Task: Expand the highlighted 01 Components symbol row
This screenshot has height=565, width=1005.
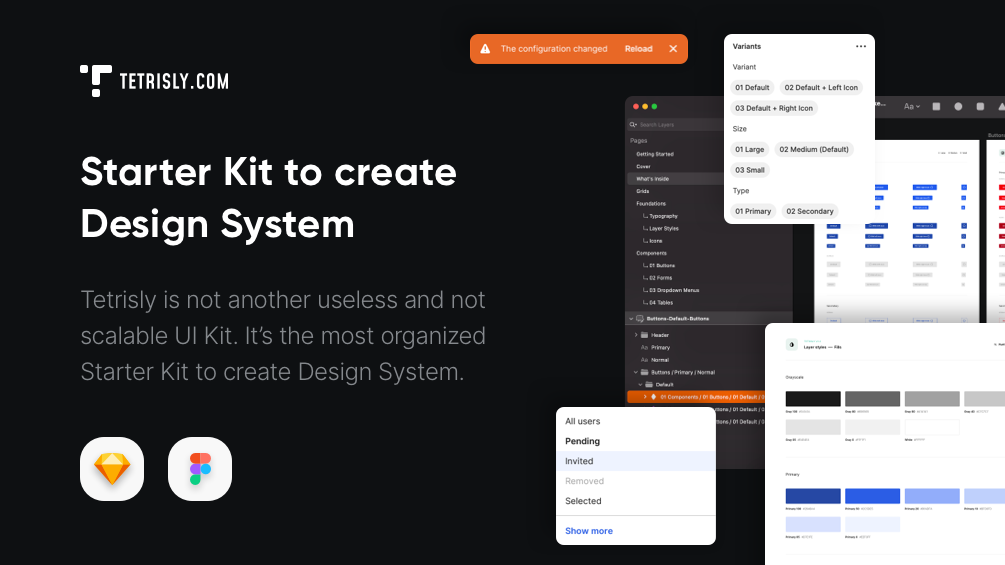Action: point(645,397)
